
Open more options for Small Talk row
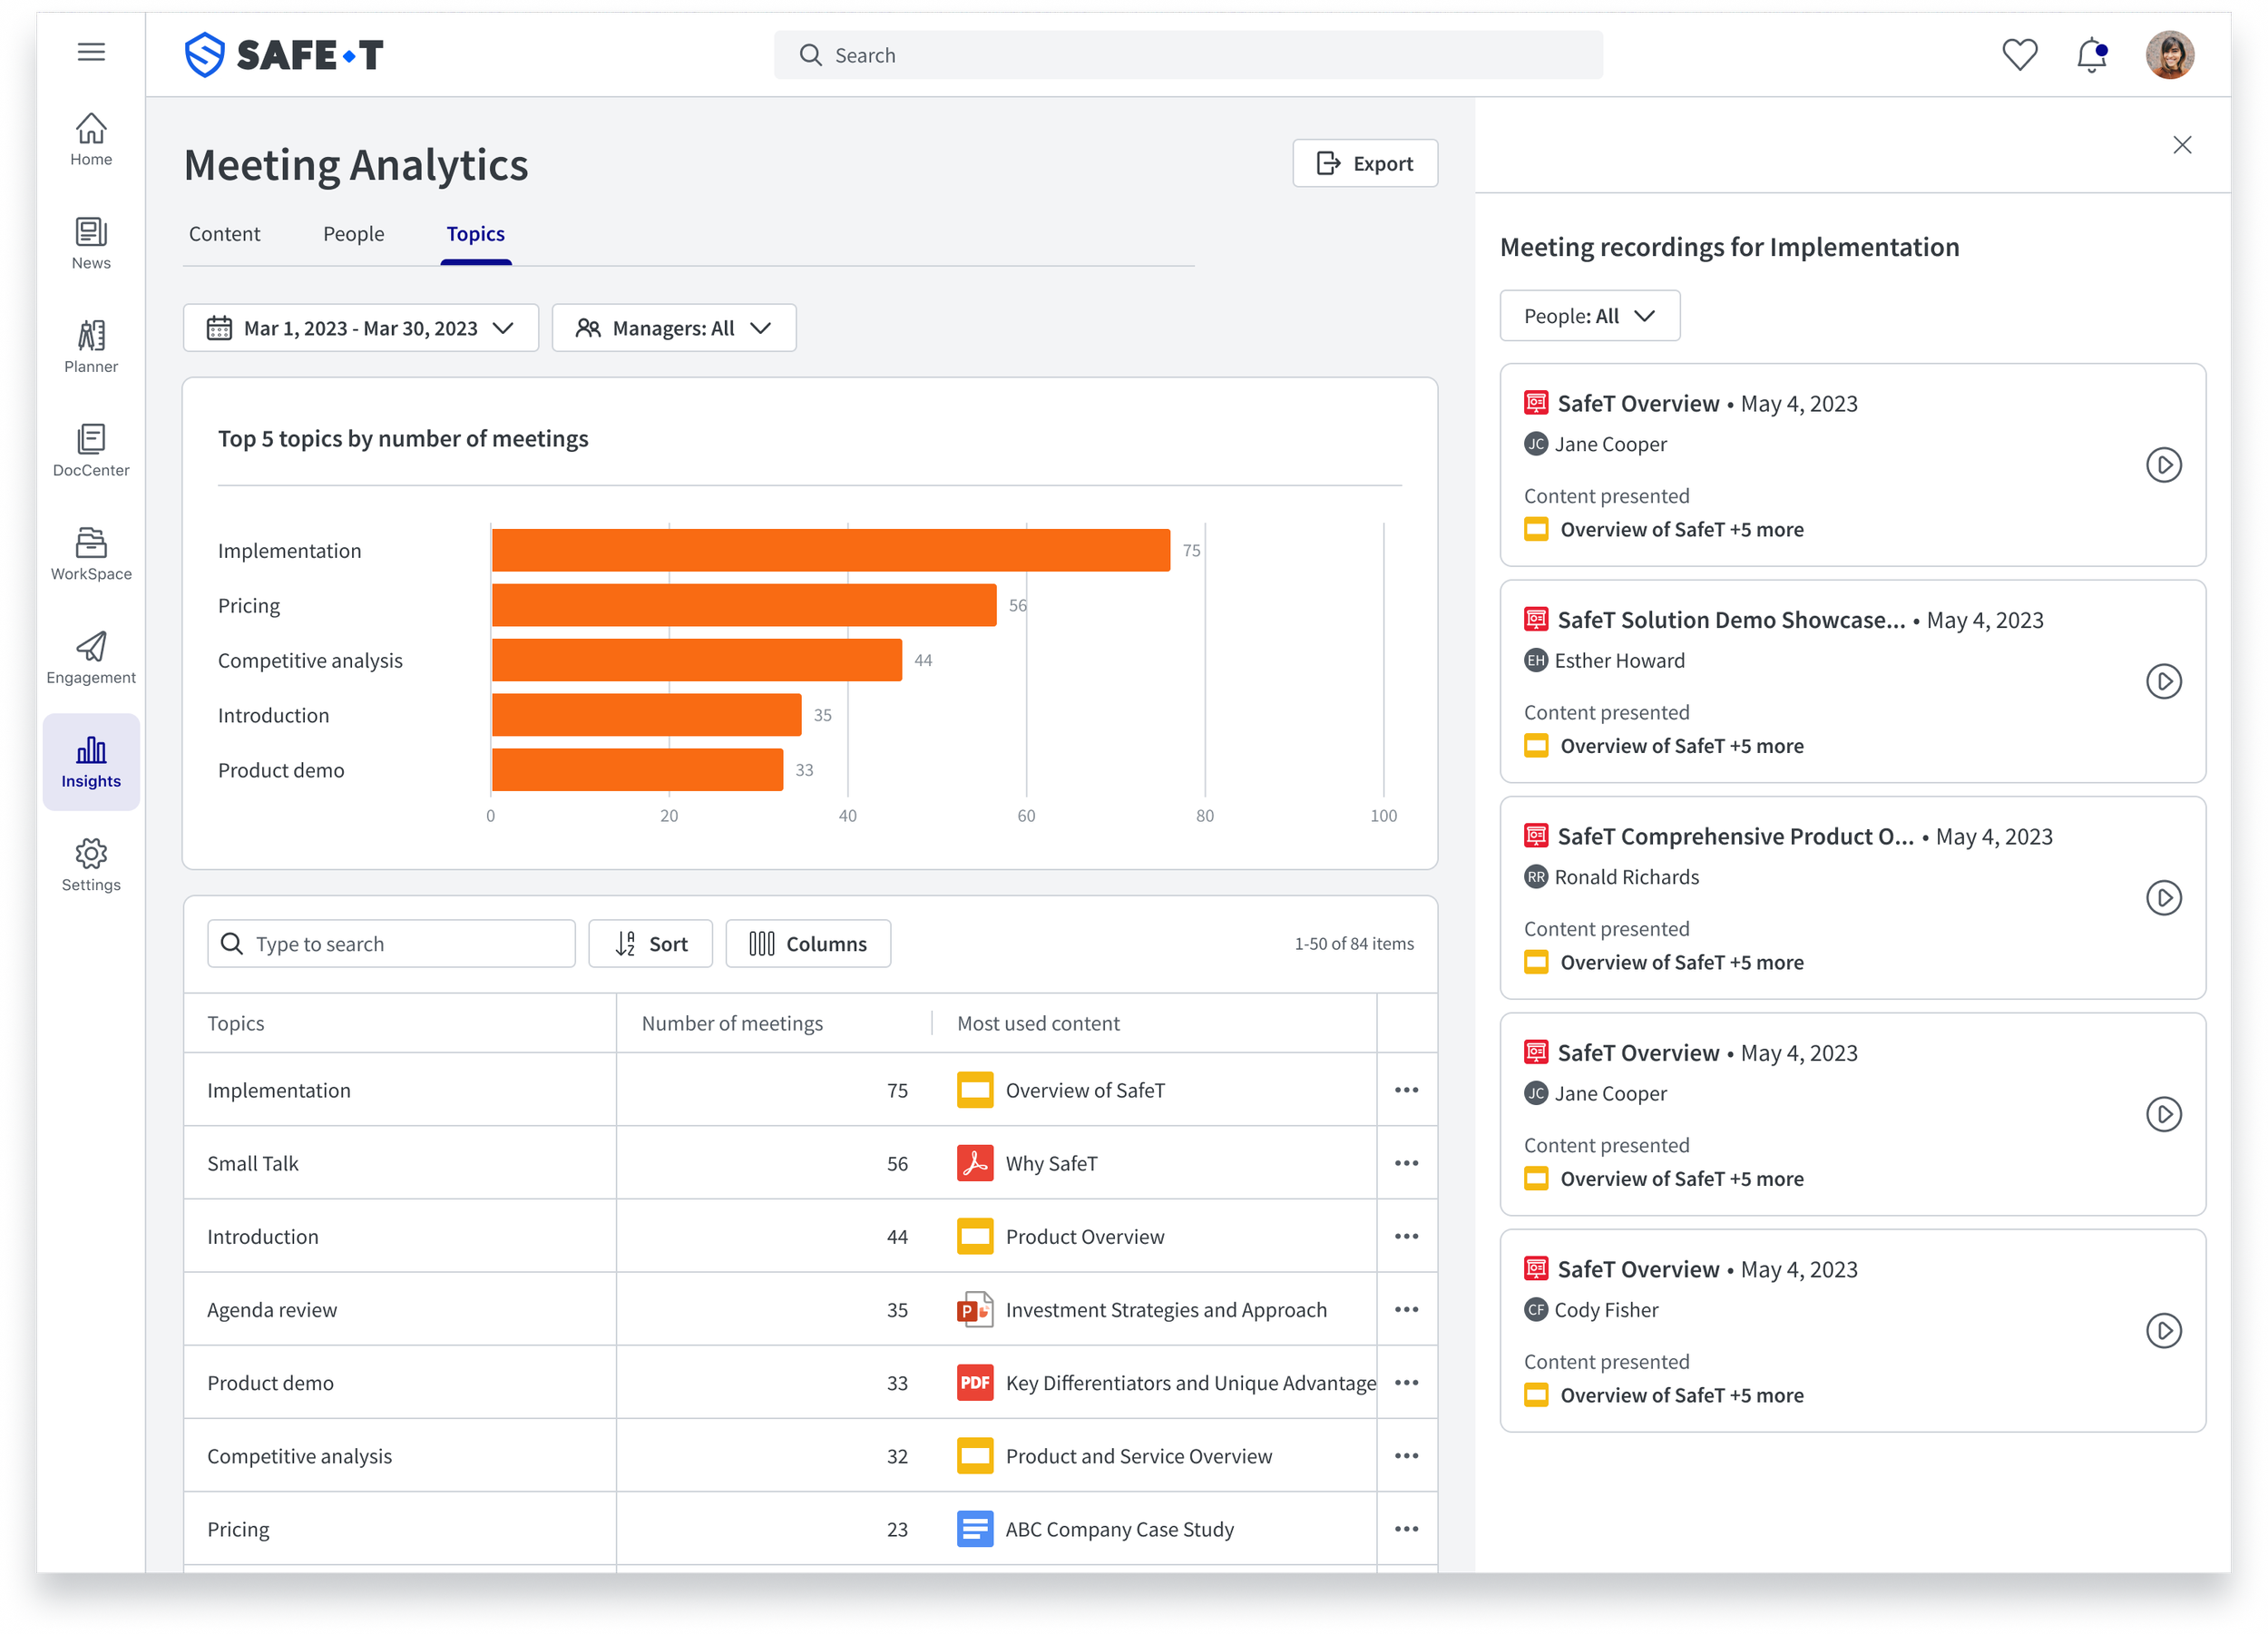click(1406, 1163)
